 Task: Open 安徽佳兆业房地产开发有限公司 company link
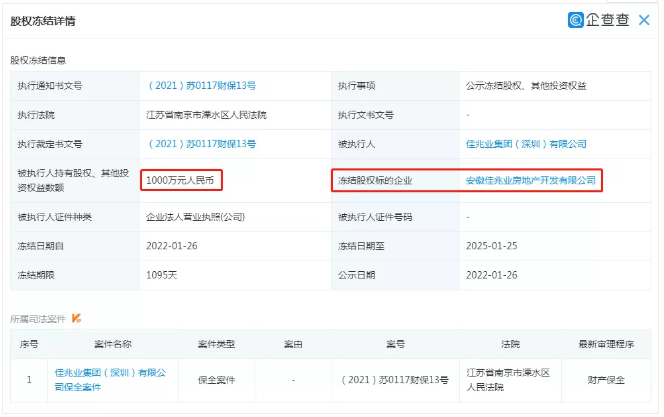coord(531,180)
